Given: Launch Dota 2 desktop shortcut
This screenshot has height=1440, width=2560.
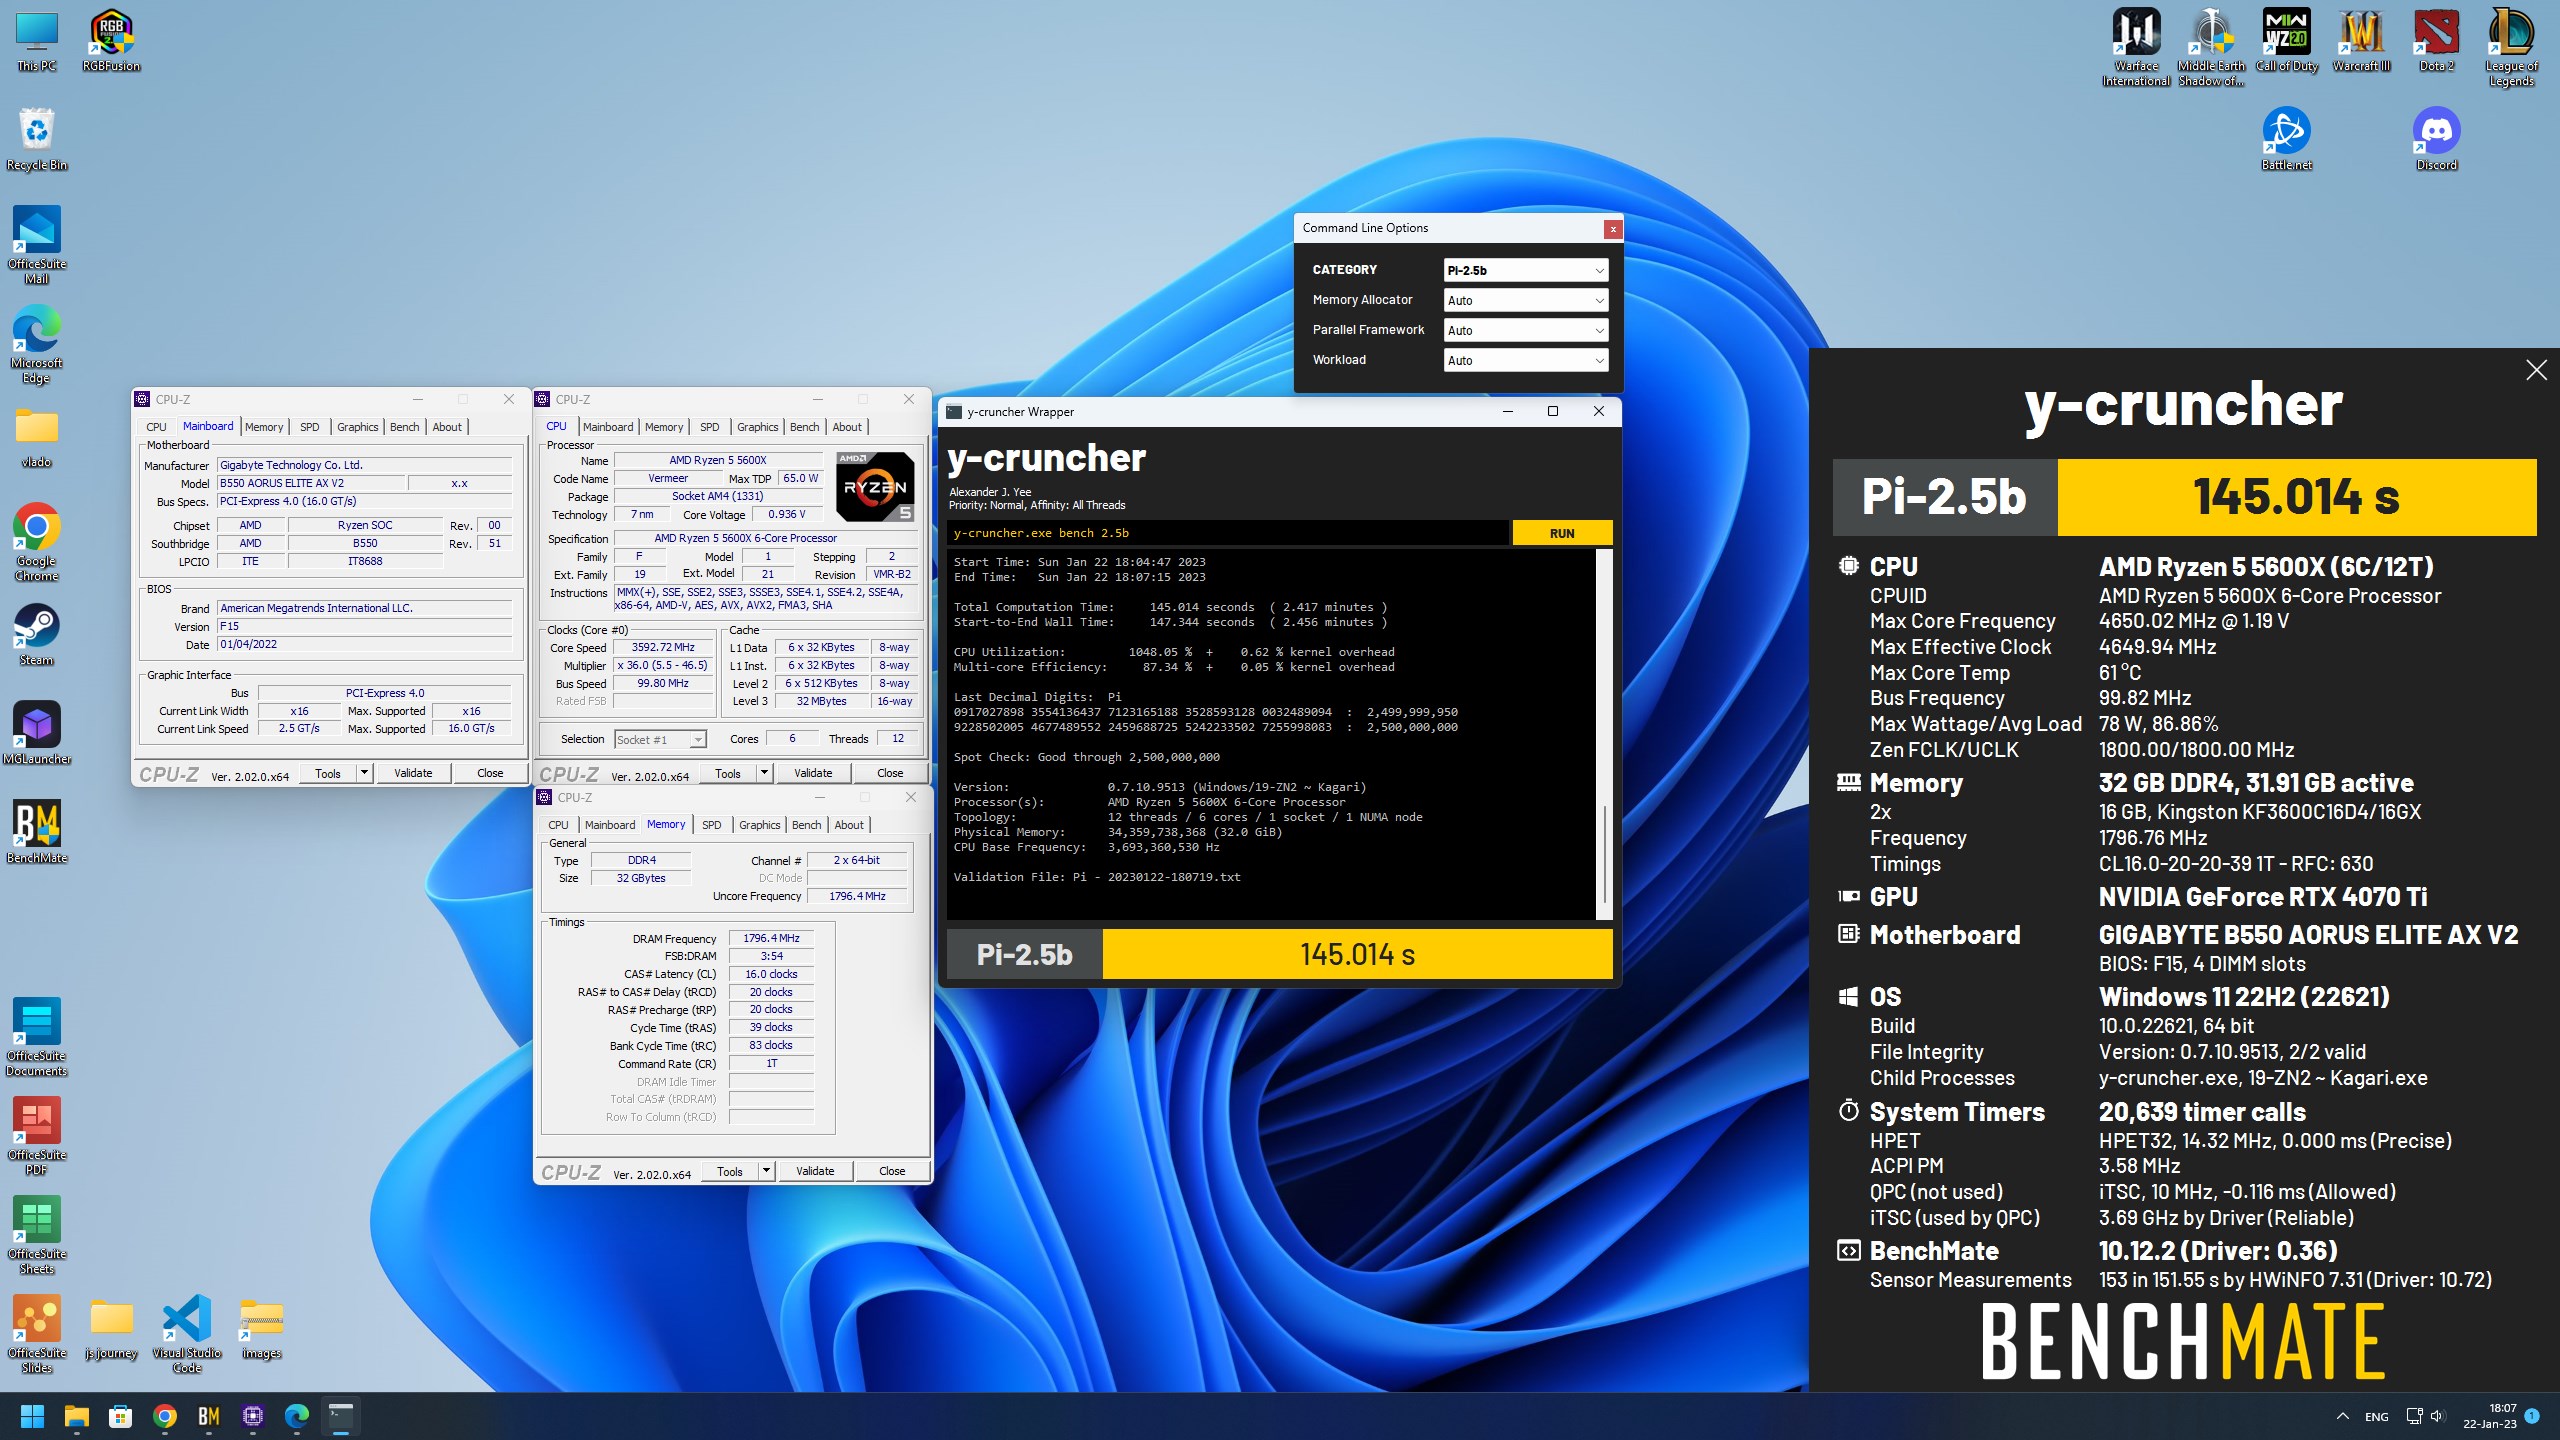Looking at the screenshot, I should 2436,42.
